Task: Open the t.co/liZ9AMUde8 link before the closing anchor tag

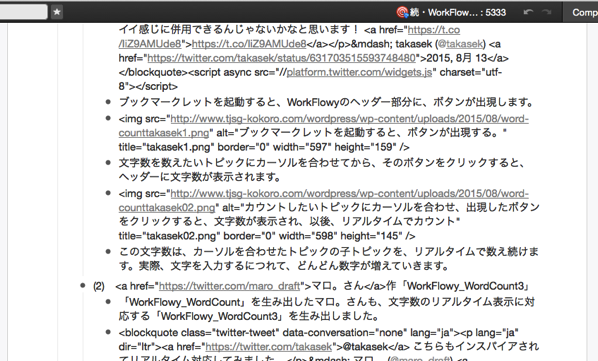Action: (249, 44)
